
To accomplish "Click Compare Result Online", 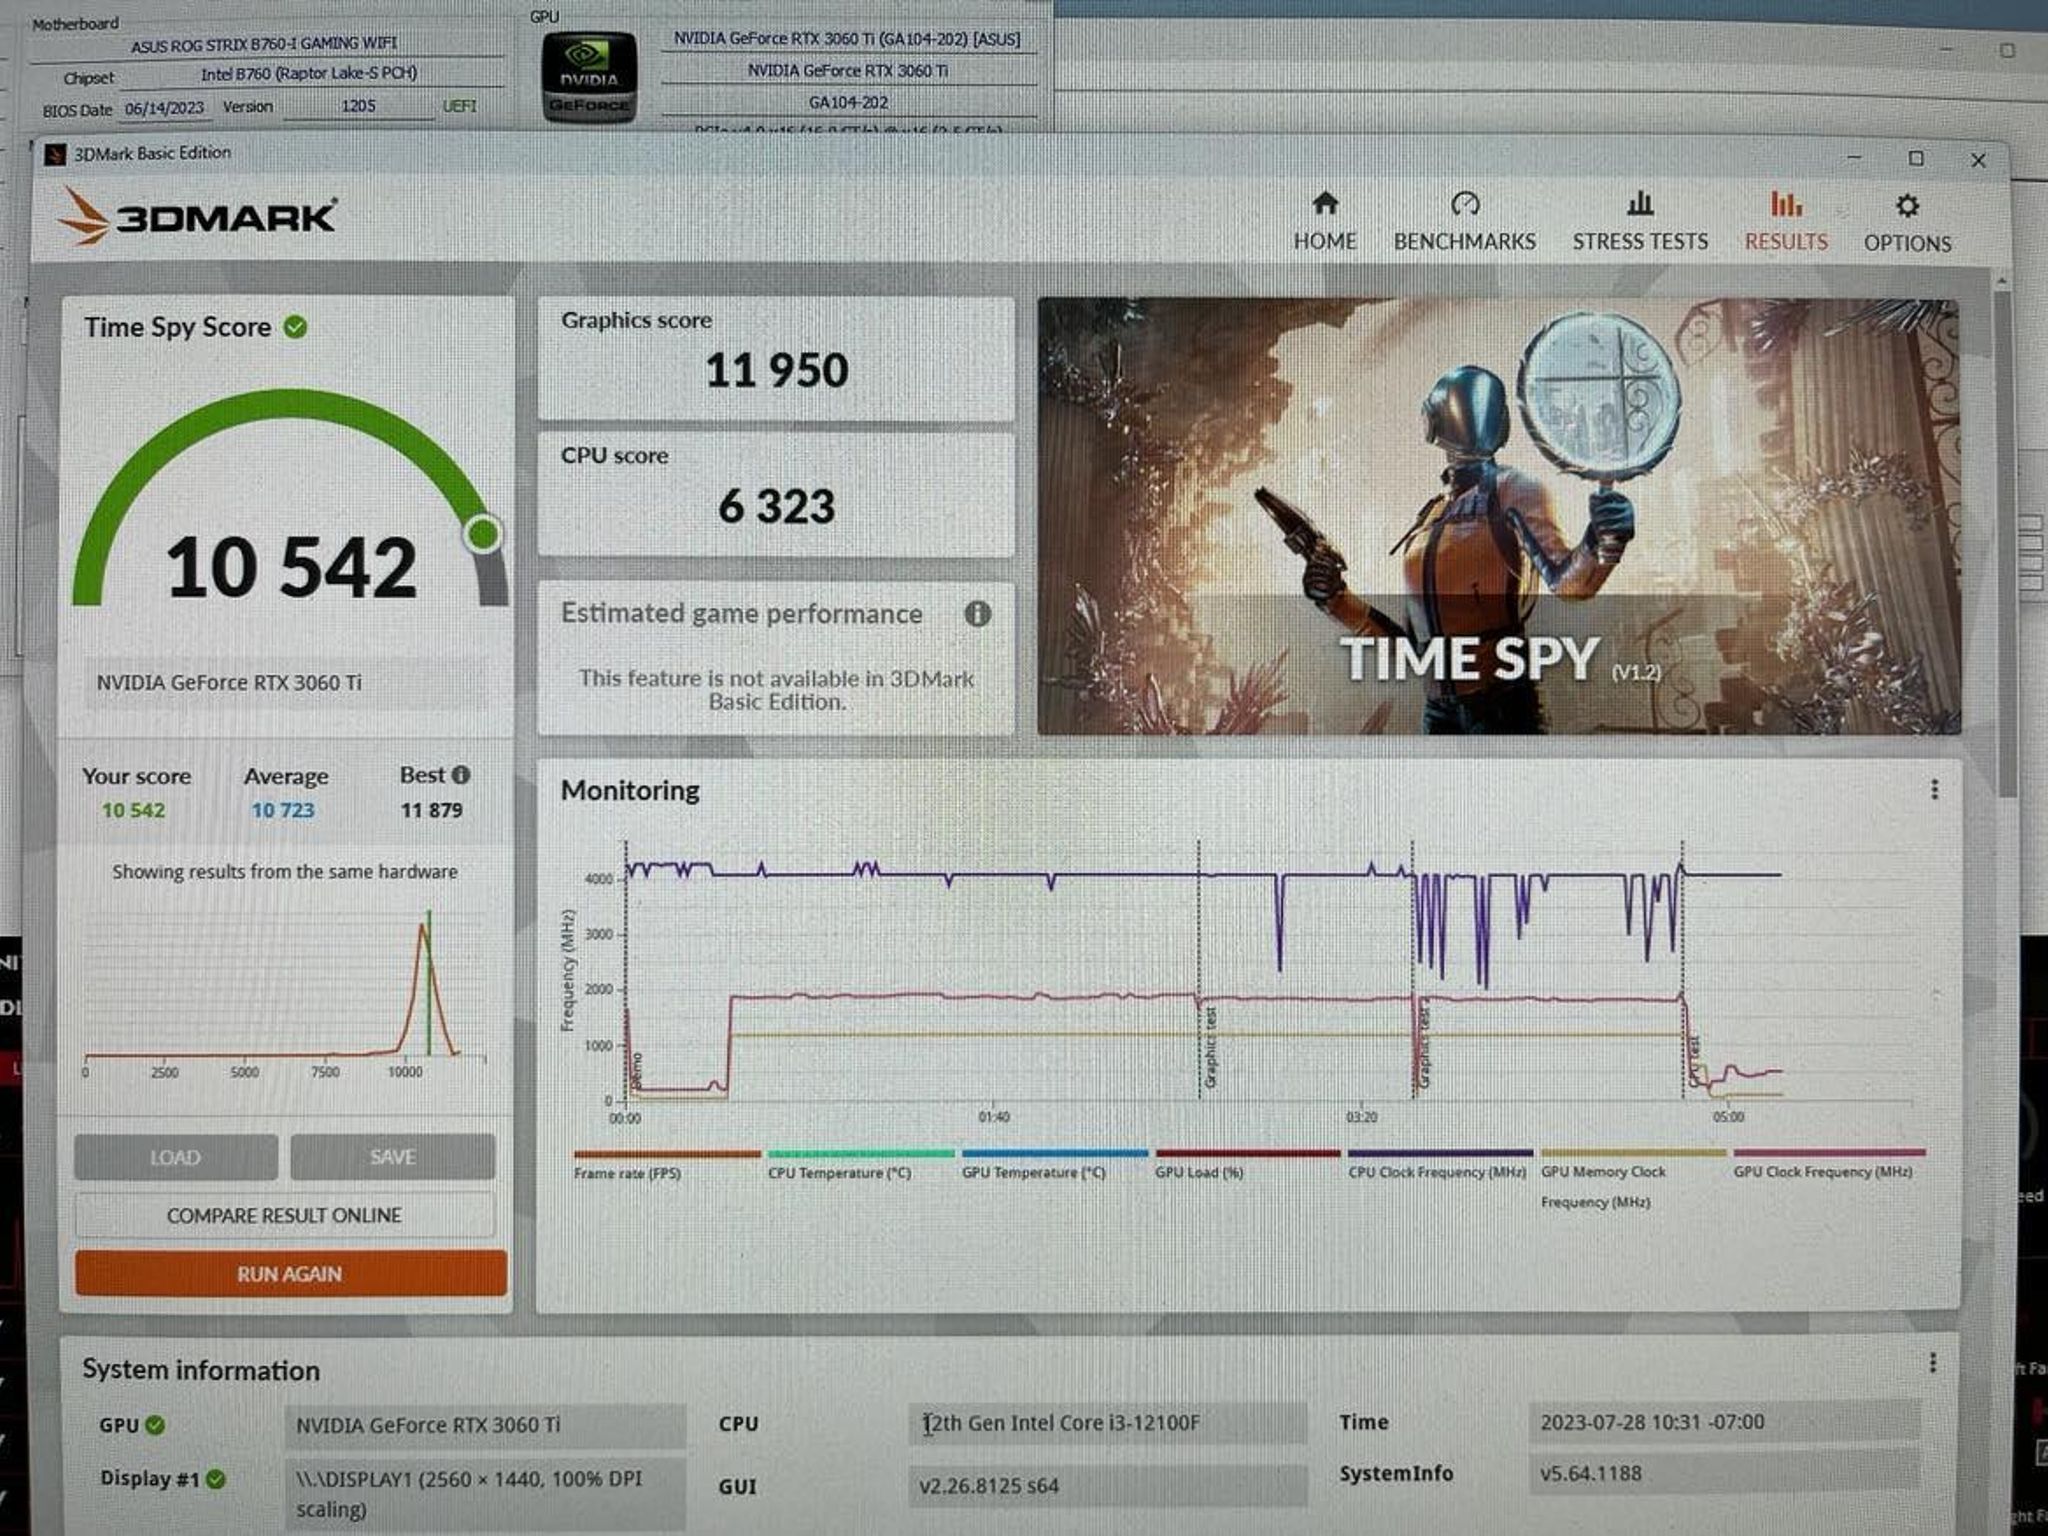I will (285, 1215).
